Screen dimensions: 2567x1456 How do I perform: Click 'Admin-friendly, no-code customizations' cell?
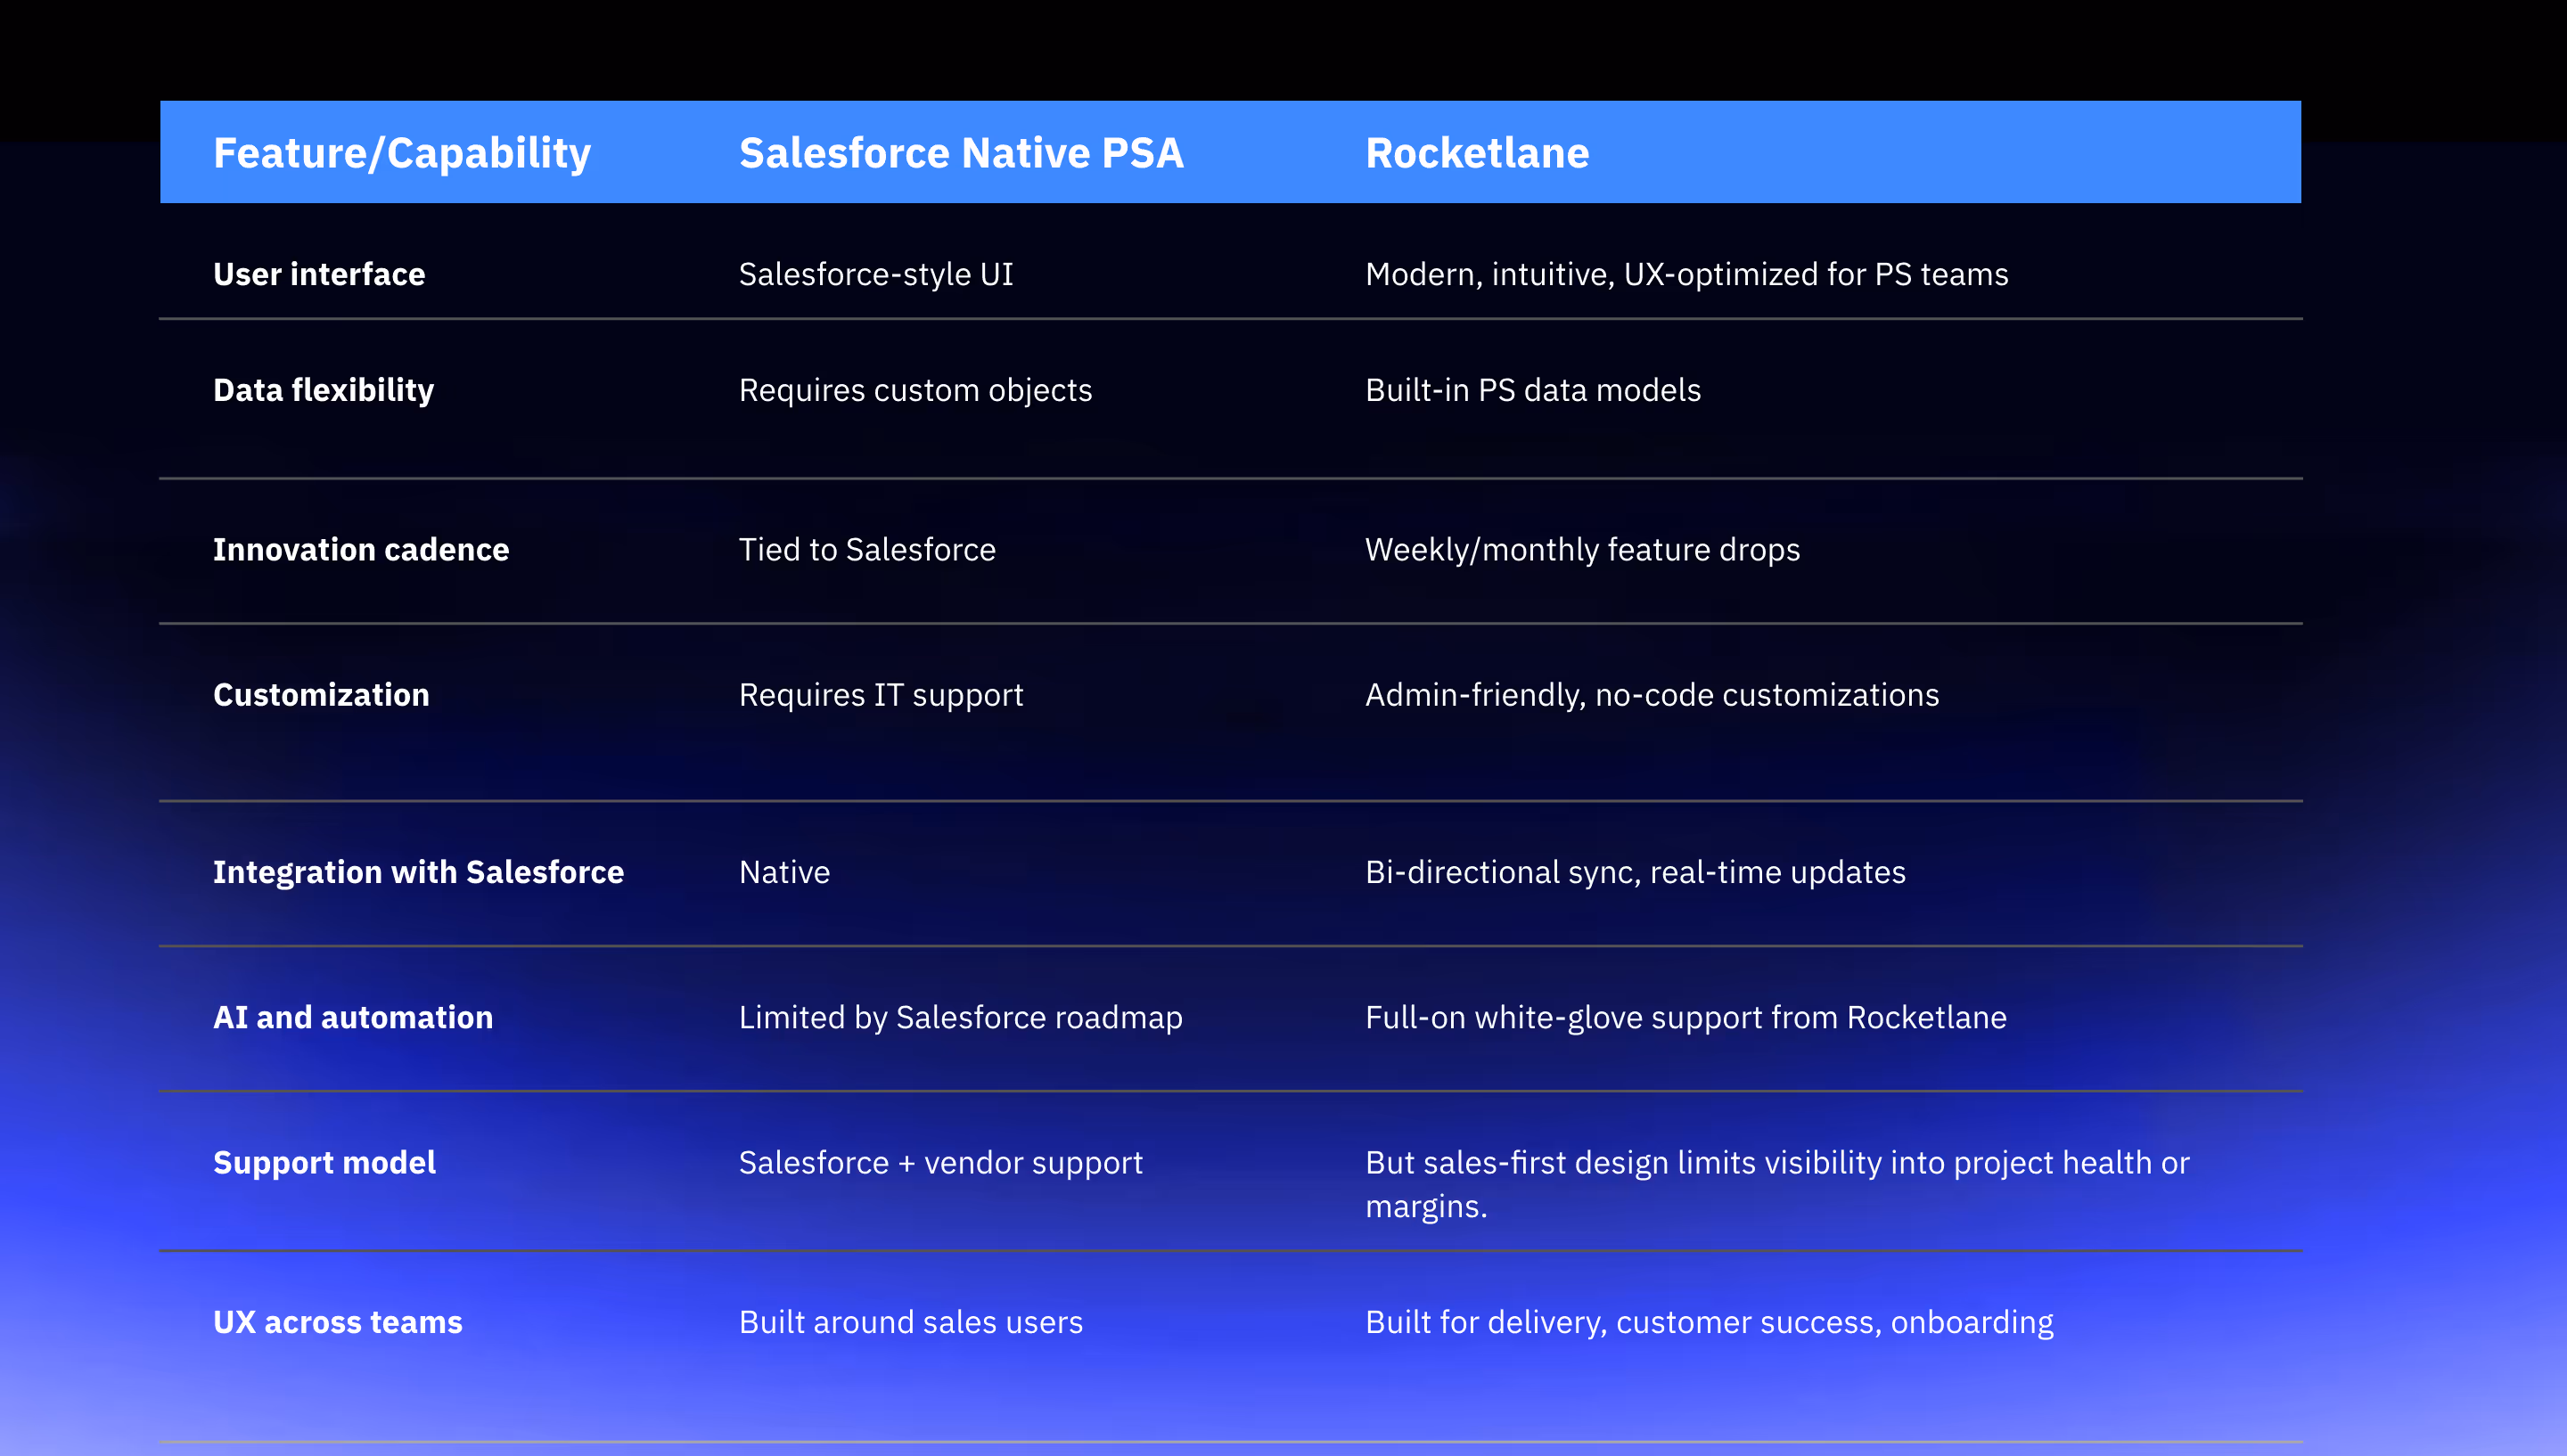pos(1652,695)
